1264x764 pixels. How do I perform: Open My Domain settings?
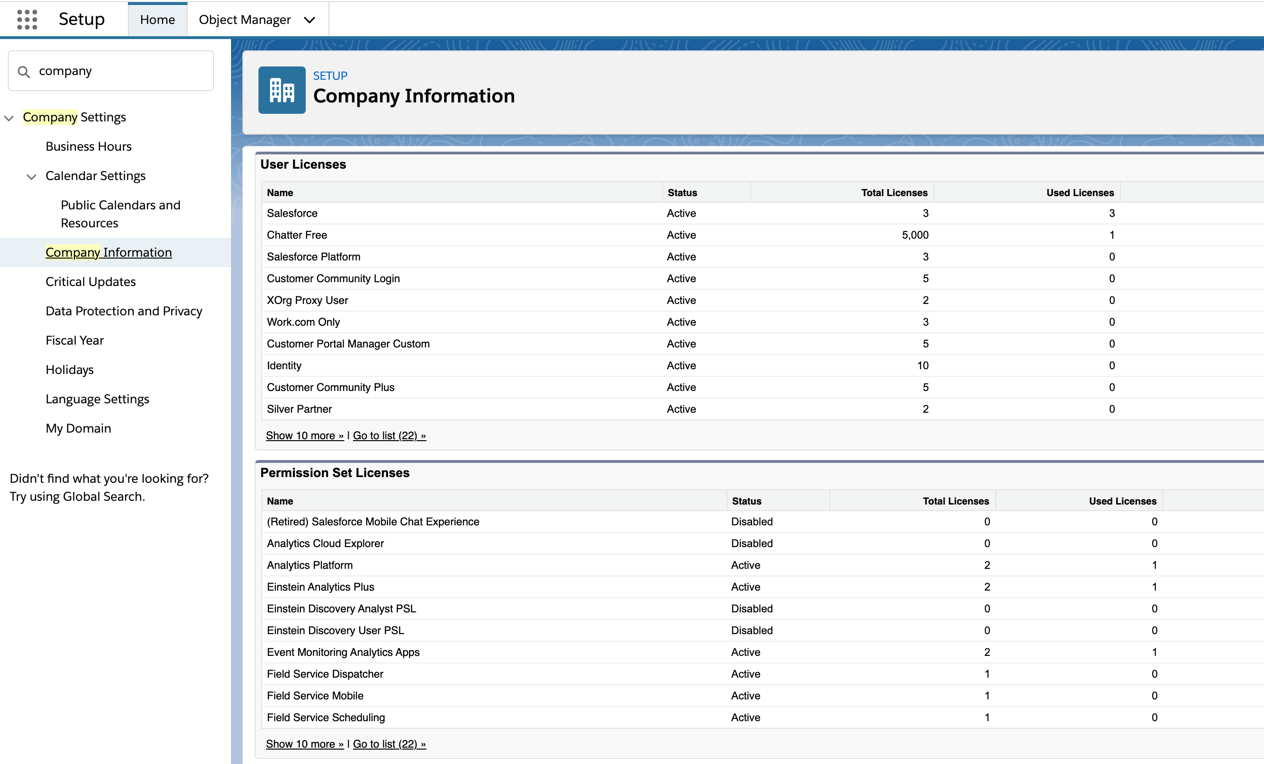[78, 428]
